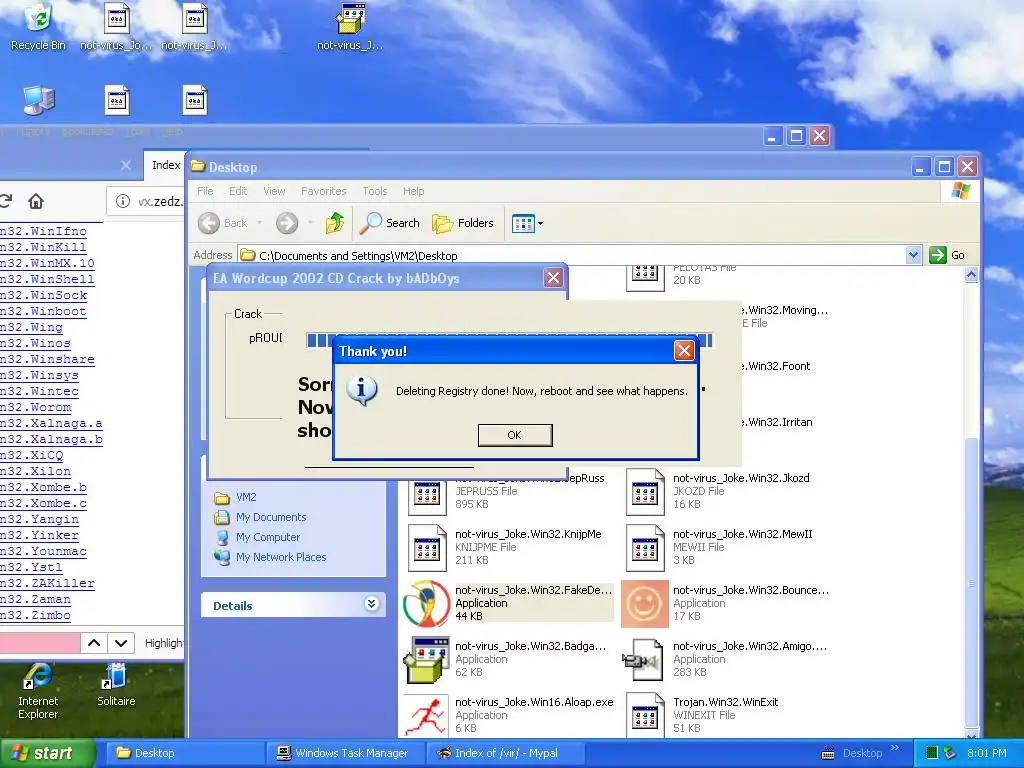Click the Win32.Zimbo link in browser
Screen dimensions: 1024x768
pyautogui.click(x=35, y=615)
